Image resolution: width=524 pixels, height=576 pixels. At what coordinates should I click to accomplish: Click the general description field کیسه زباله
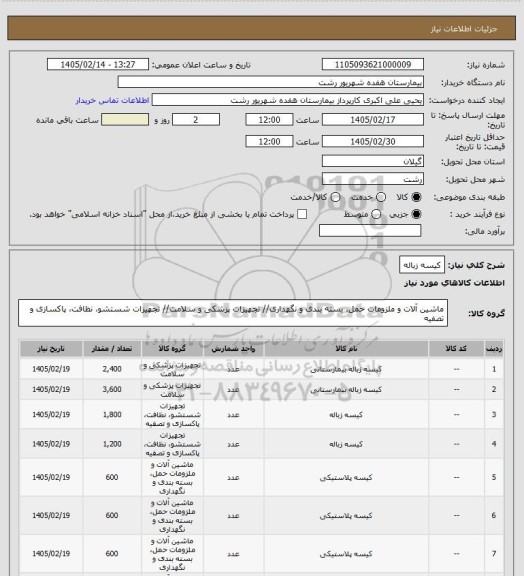(x=422, y=265)
